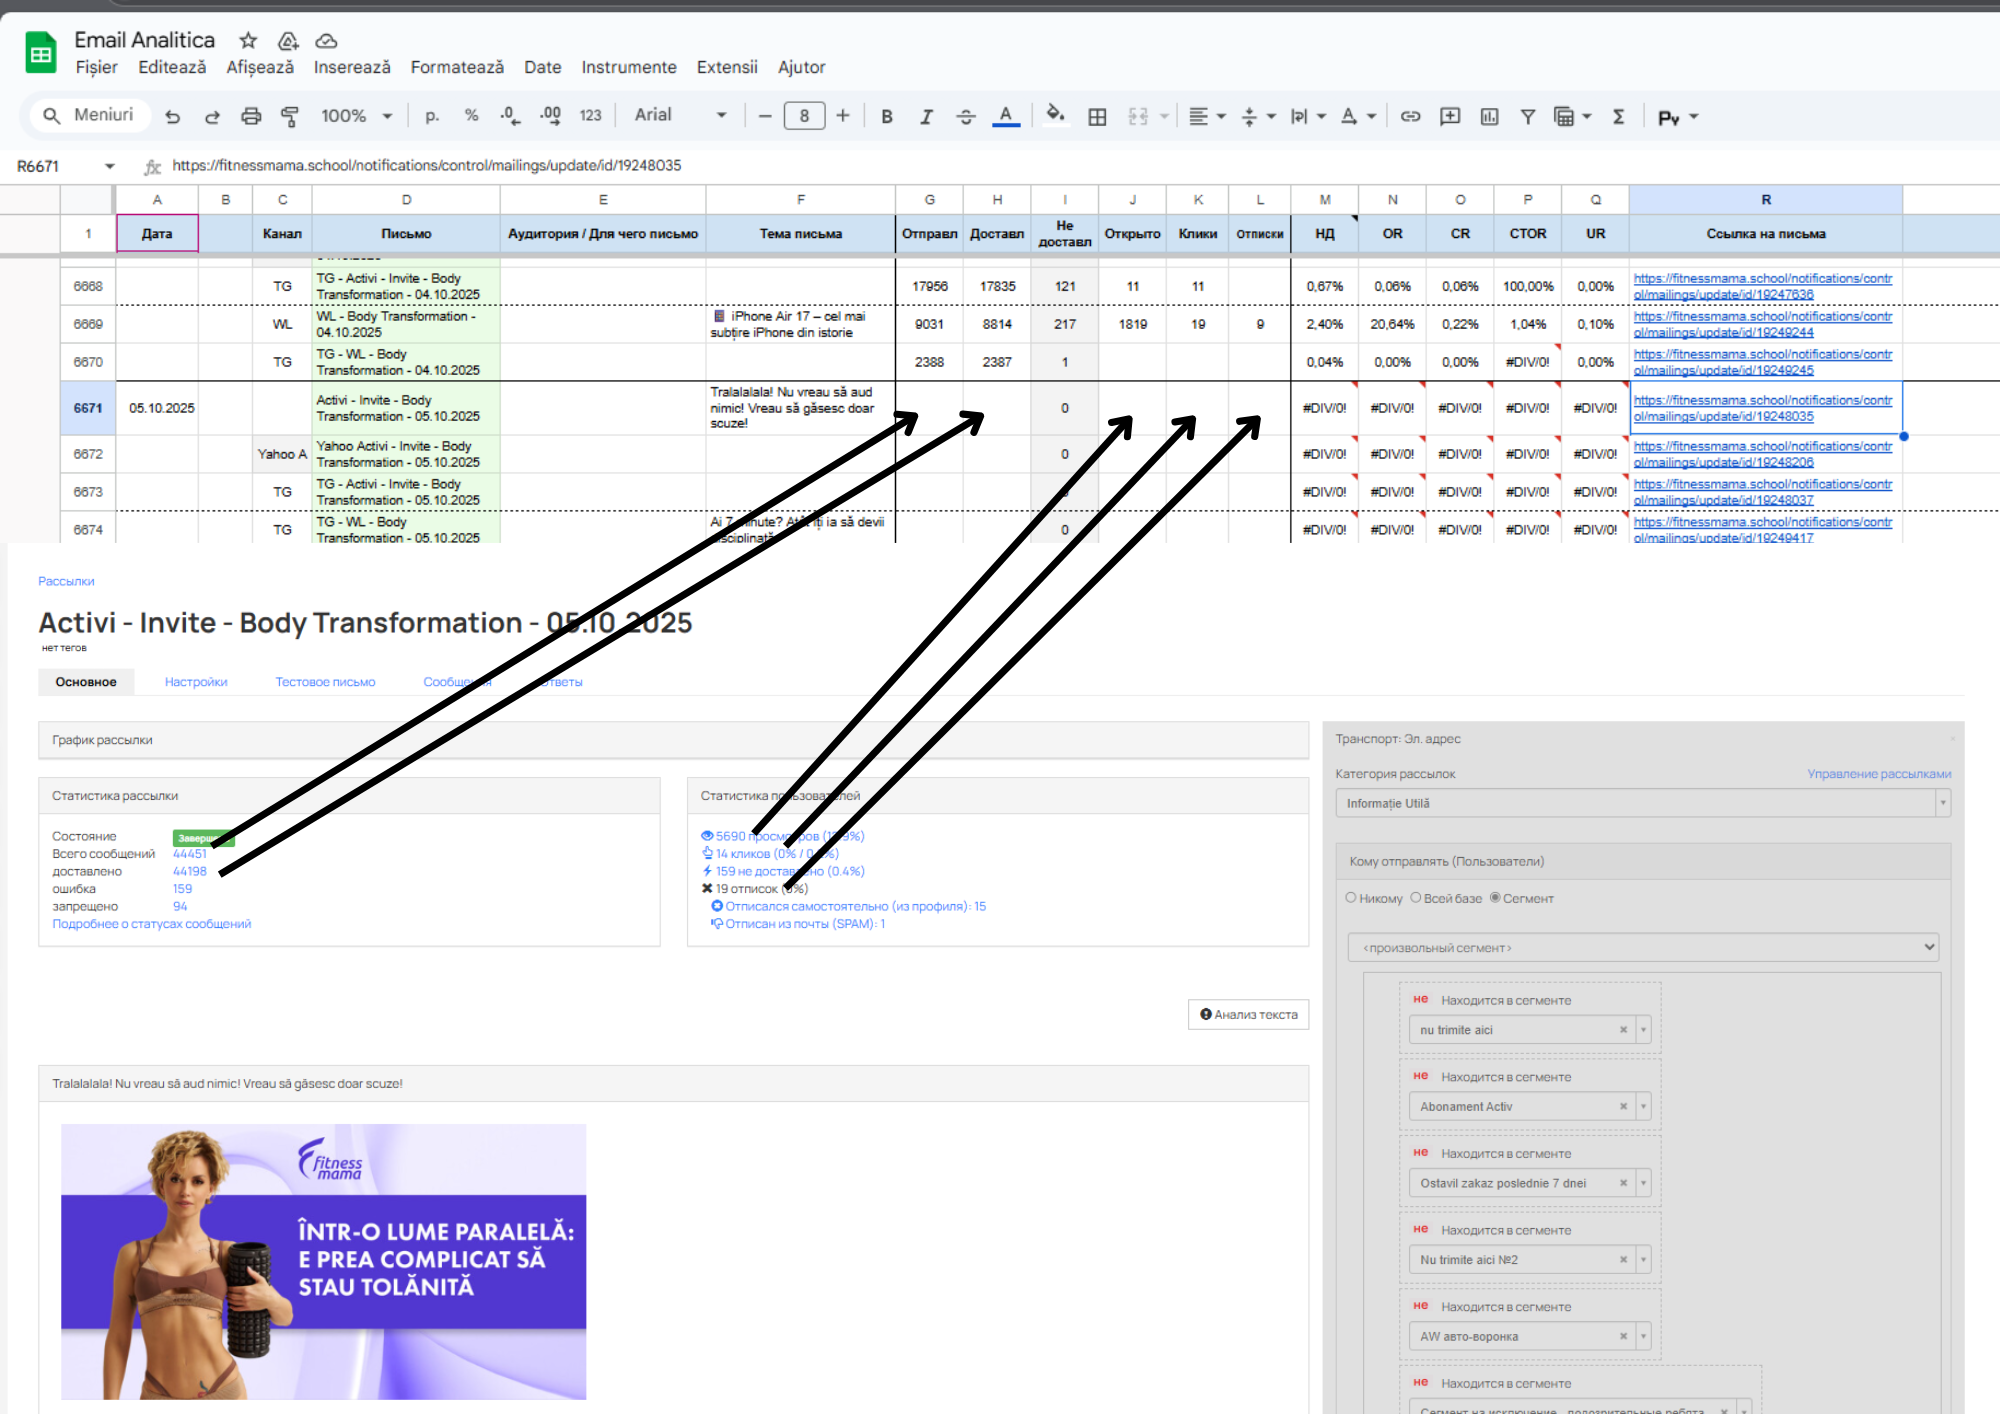Click the insert link icon
2000x1414 pixels.
point(1410,116)
